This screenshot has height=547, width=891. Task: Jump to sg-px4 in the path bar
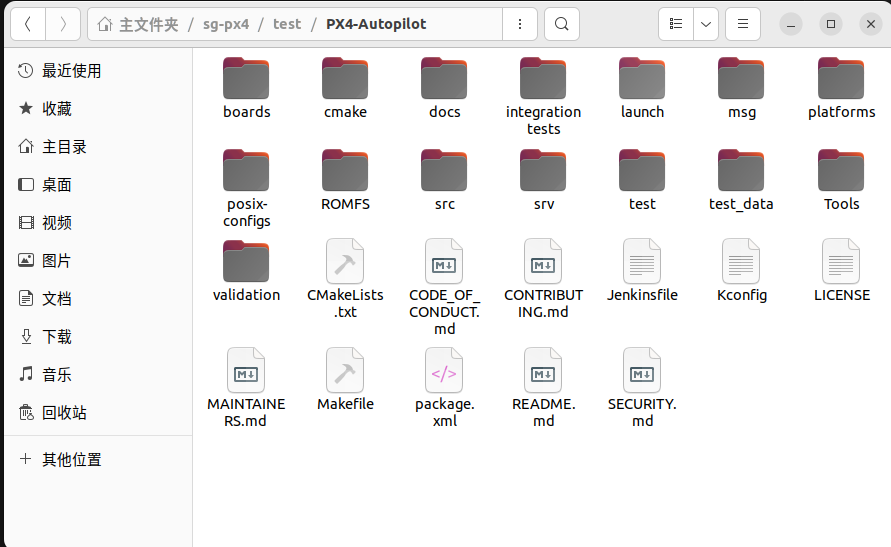(x=226, y=24)
